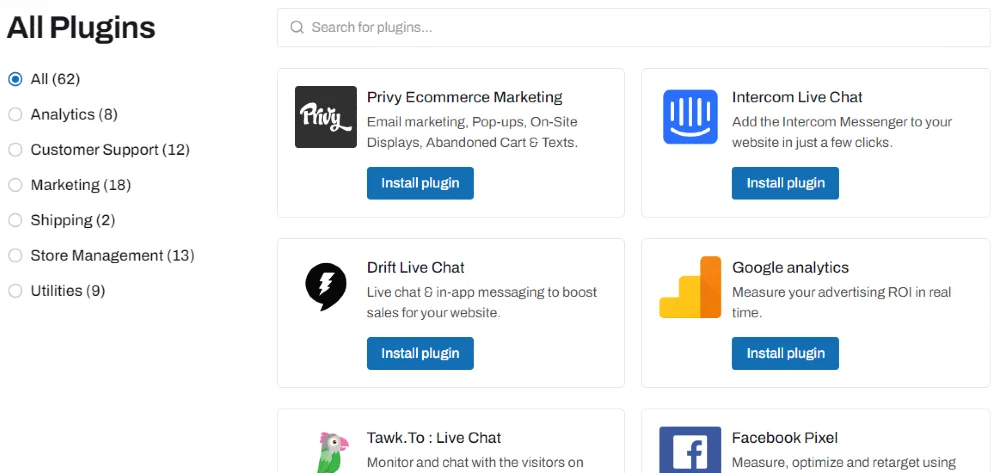
Task: Click the Intercom Live Chat logo
Action: pyautogui.click(x=690, y=117)
